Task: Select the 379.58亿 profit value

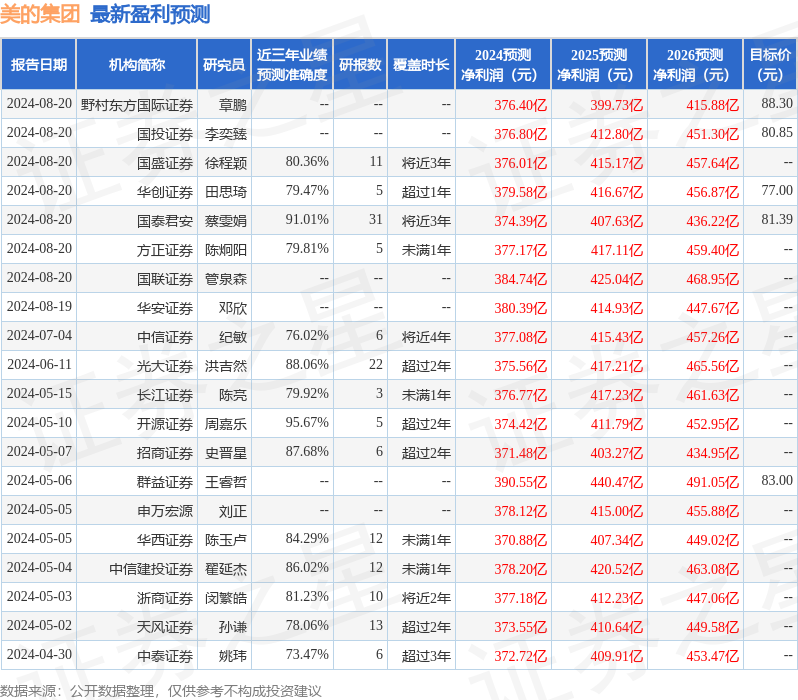Action: (x=521, y=192)
